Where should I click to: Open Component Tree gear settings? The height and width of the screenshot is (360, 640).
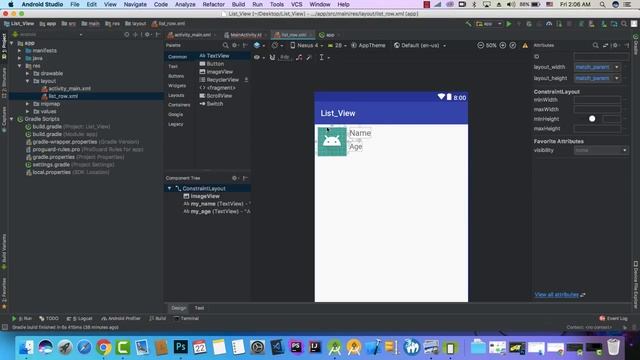tap(235, 178)
